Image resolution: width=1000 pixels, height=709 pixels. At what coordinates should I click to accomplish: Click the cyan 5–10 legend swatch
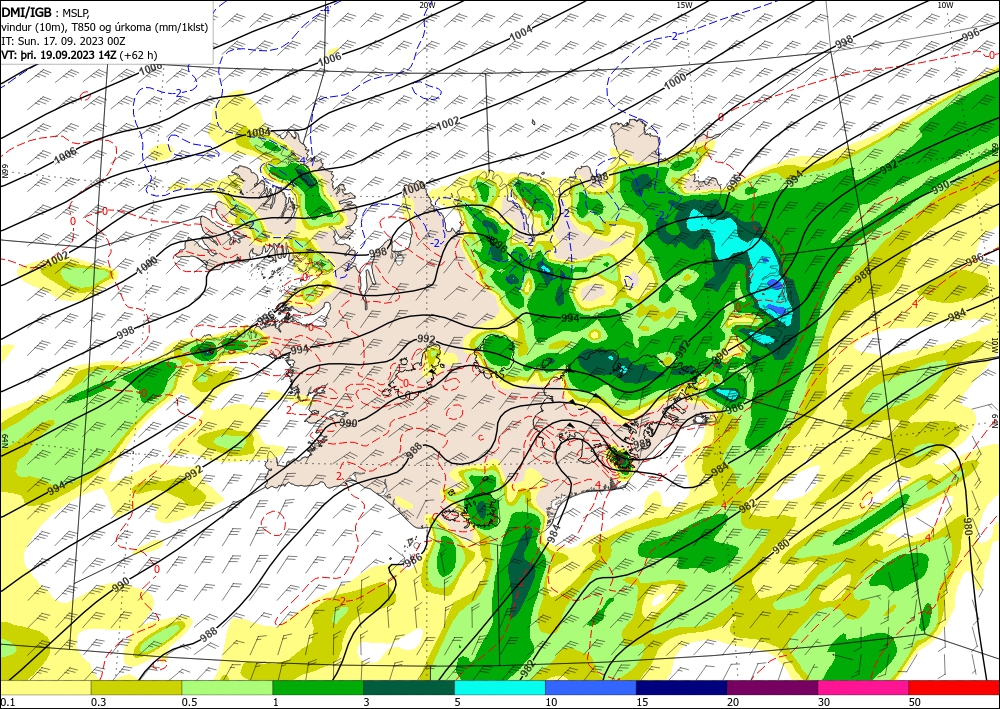500,688
